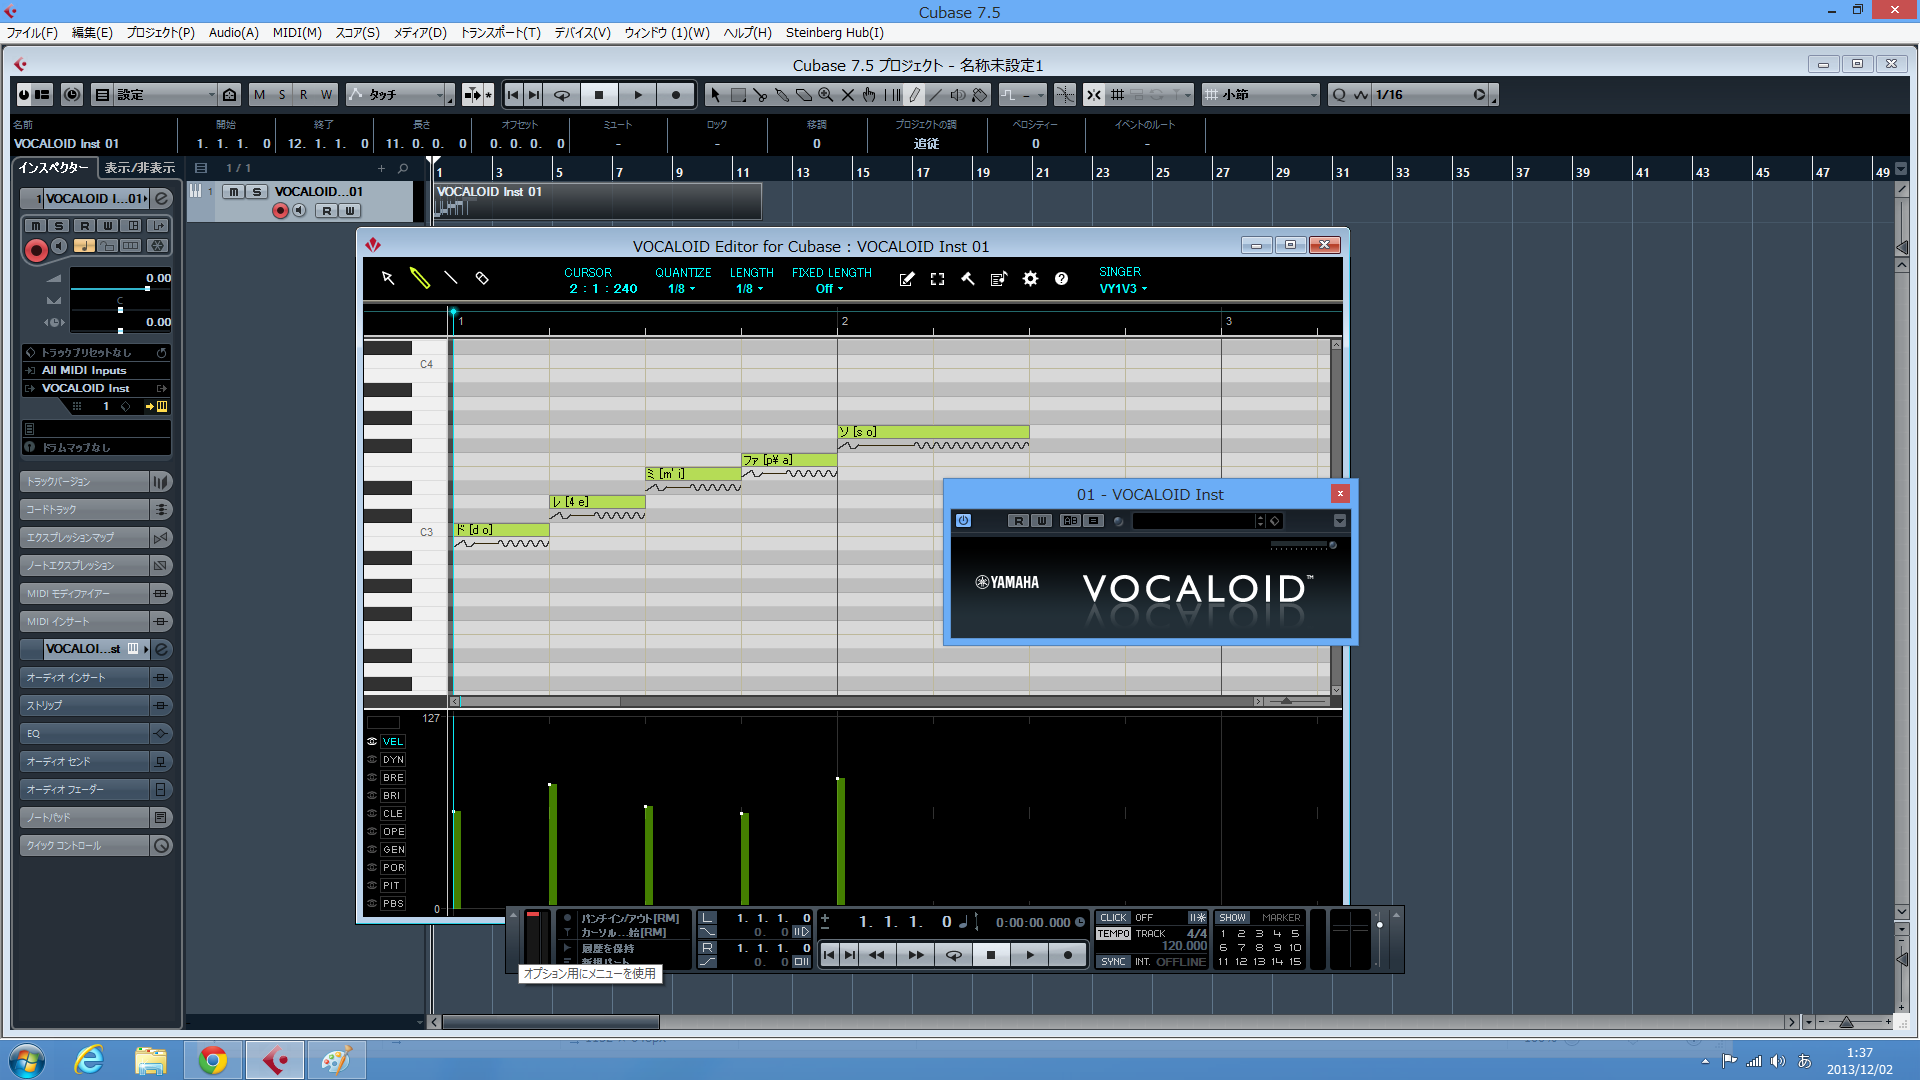
Task: Open Google Chrome from taskbar
Action: (x=212, y=1060)
